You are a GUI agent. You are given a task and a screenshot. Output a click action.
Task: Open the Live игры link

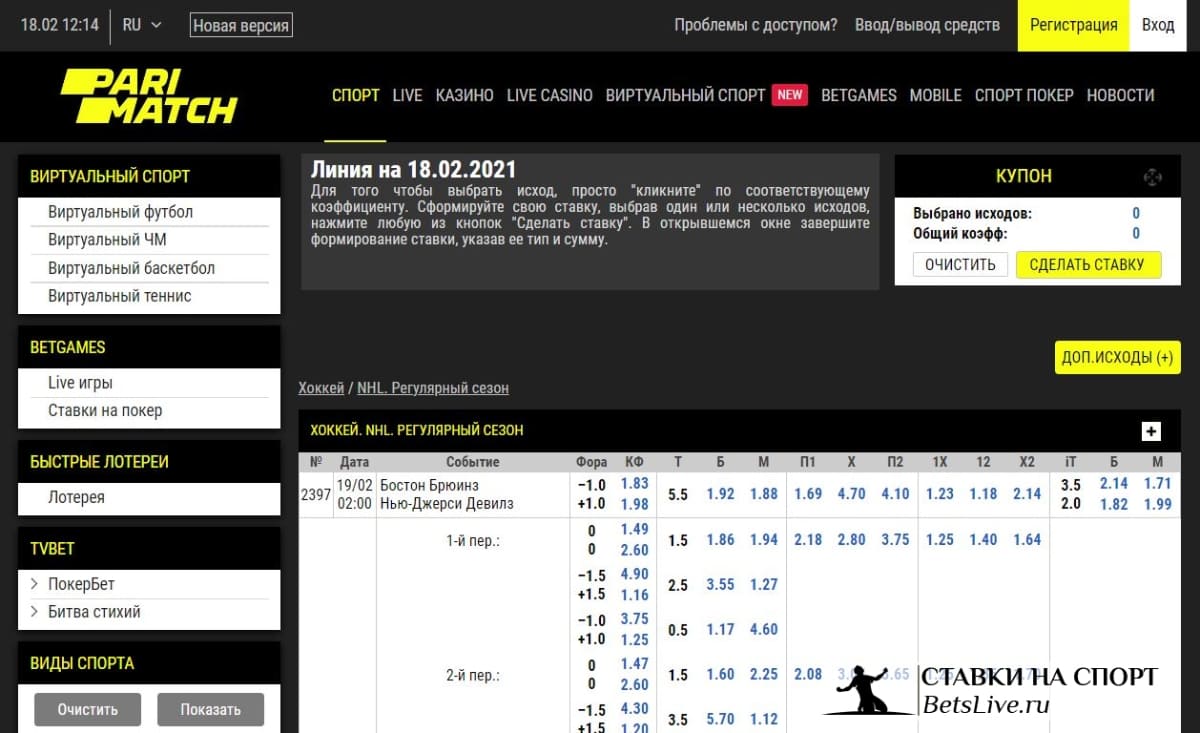click(x=80, y=383)
